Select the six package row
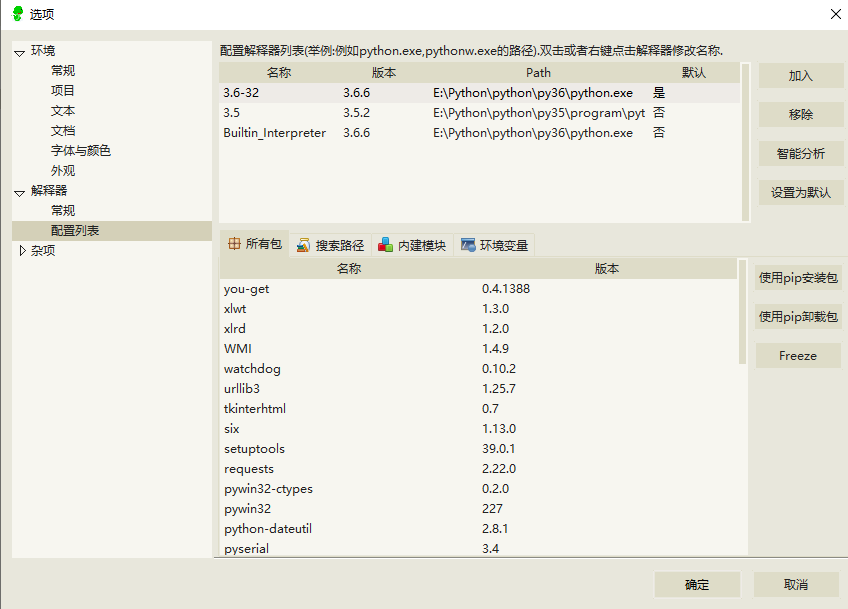 [x=479, y=429]
